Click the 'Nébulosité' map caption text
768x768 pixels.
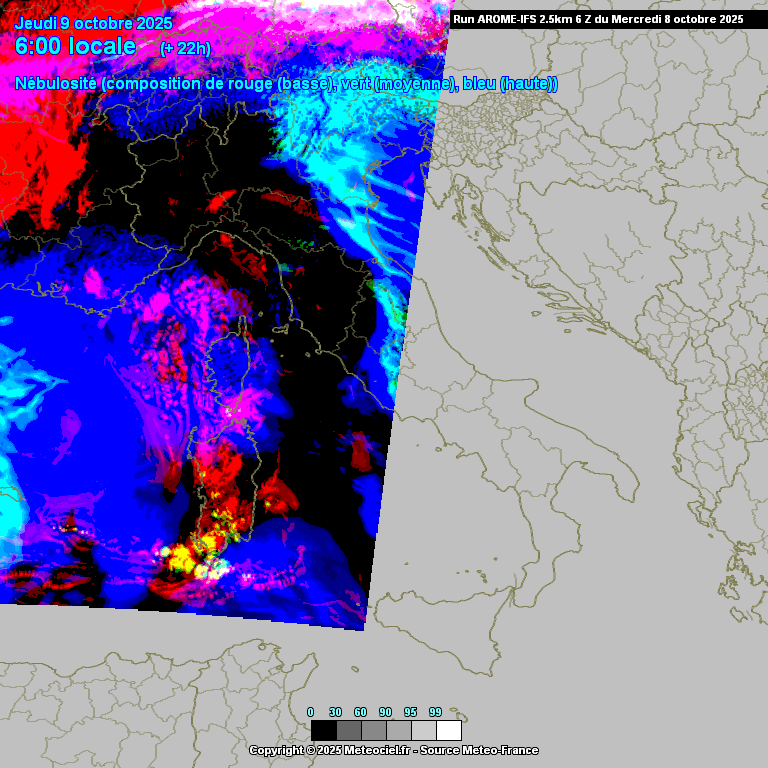click(56, 84)
